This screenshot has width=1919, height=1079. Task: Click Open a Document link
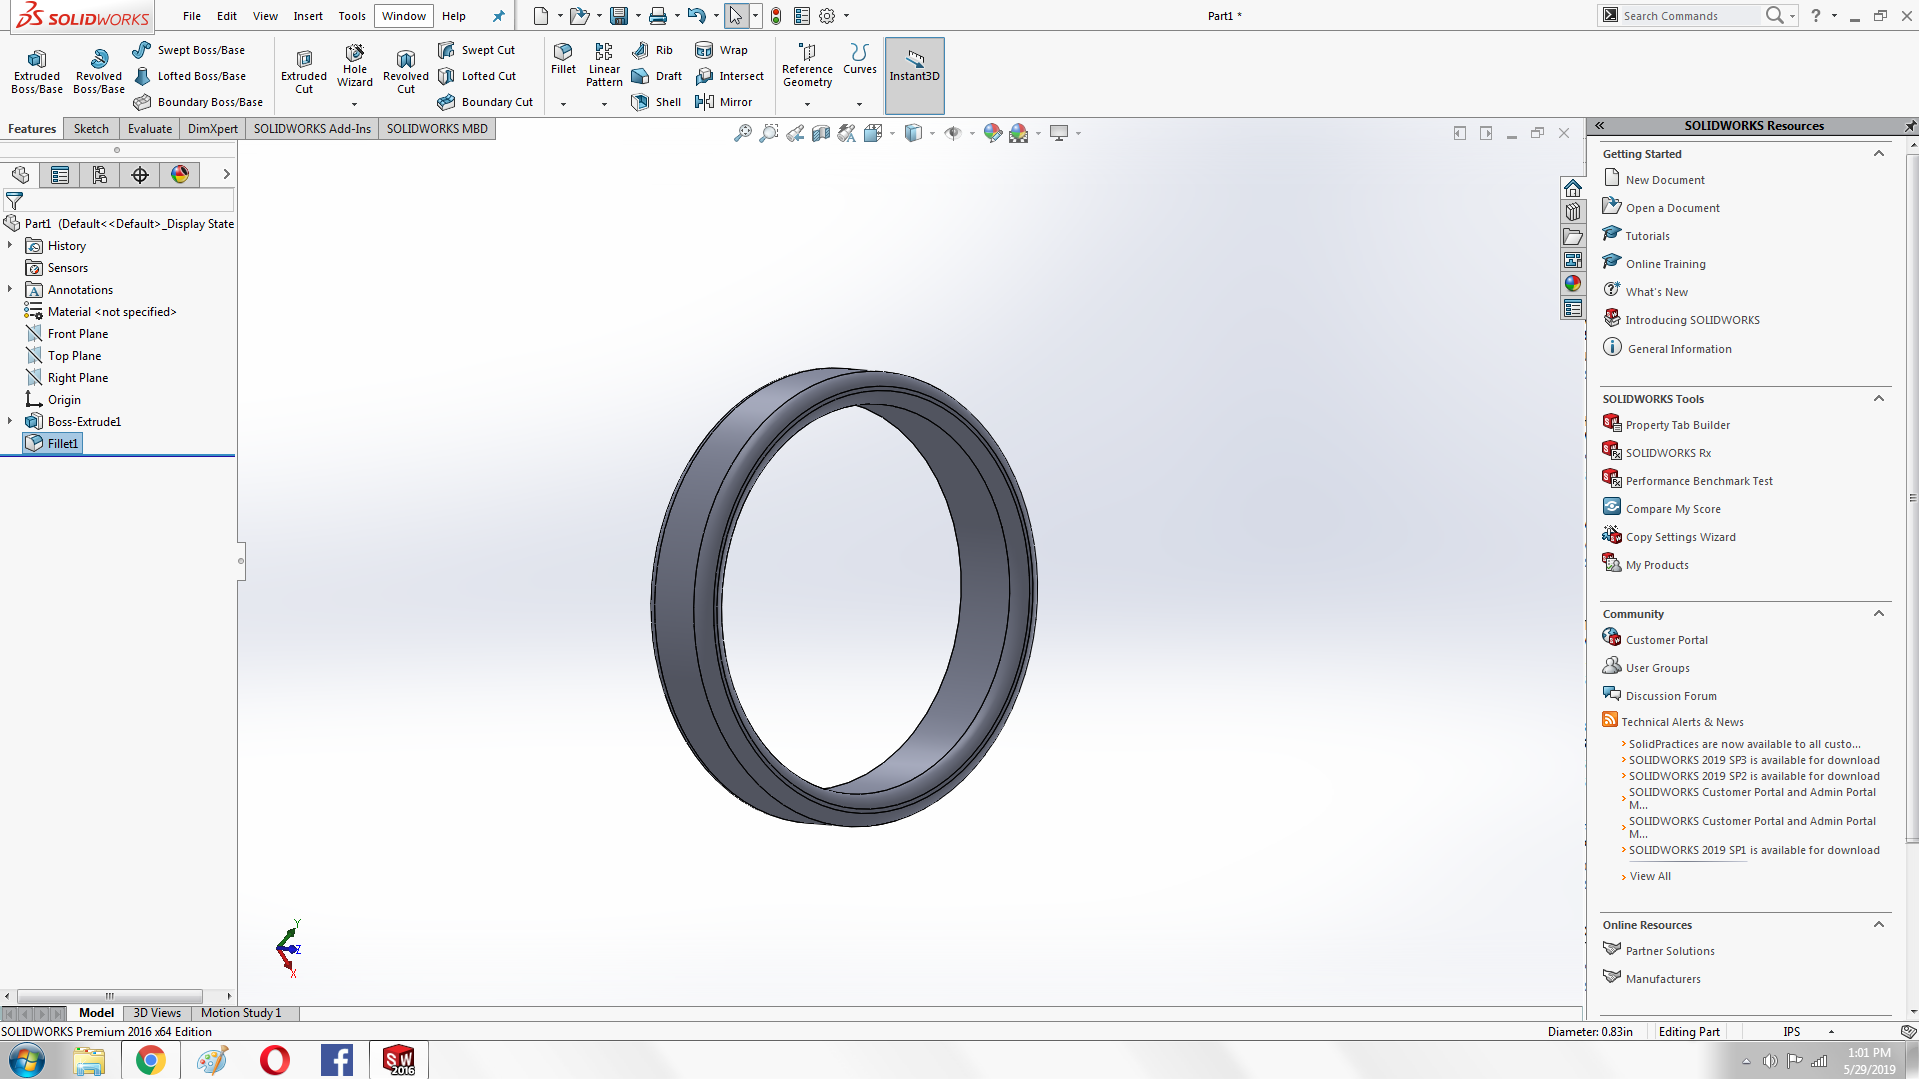1673,208
